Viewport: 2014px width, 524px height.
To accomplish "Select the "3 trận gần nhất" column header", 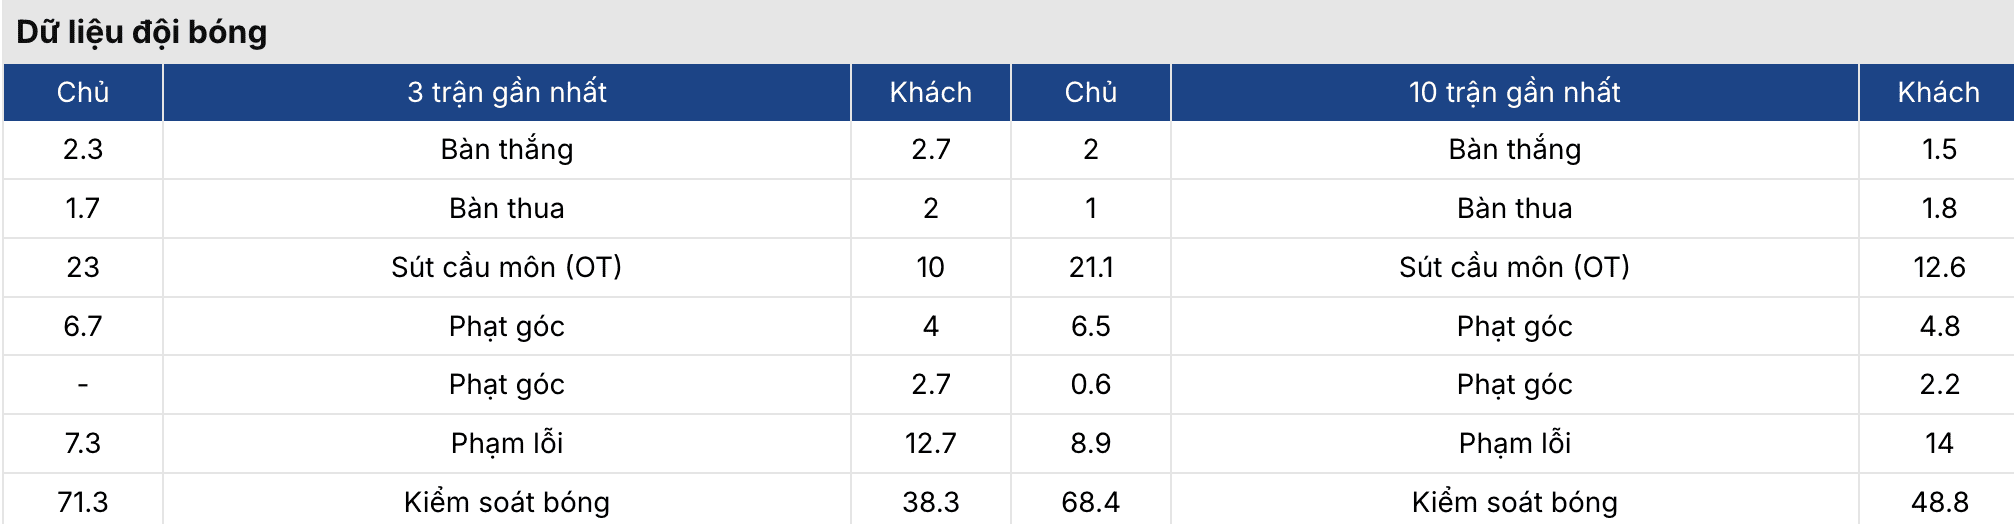I will [x=506, y=92].
